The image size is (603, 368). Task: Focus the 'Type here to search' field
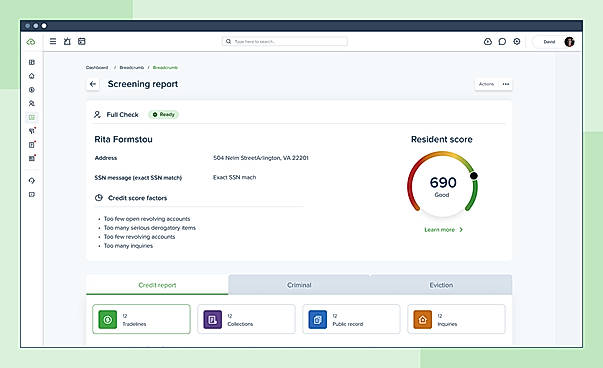click(285, 41)
